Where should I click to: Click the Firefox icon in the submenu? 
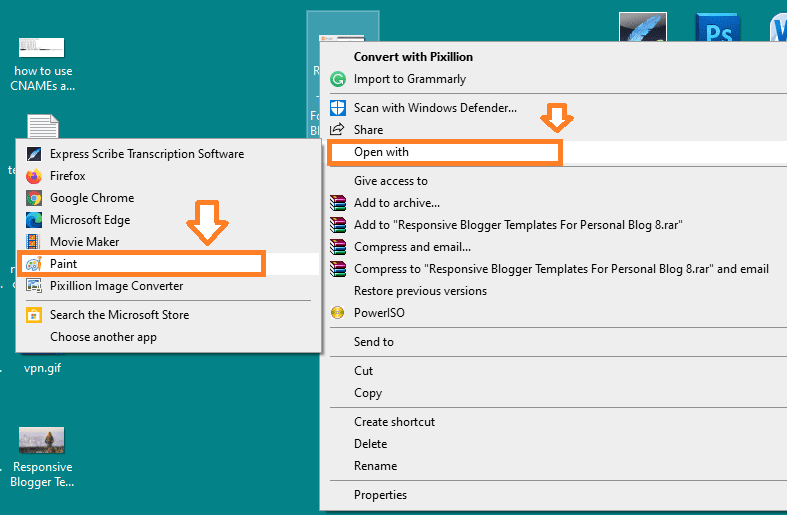coord(34,176)
